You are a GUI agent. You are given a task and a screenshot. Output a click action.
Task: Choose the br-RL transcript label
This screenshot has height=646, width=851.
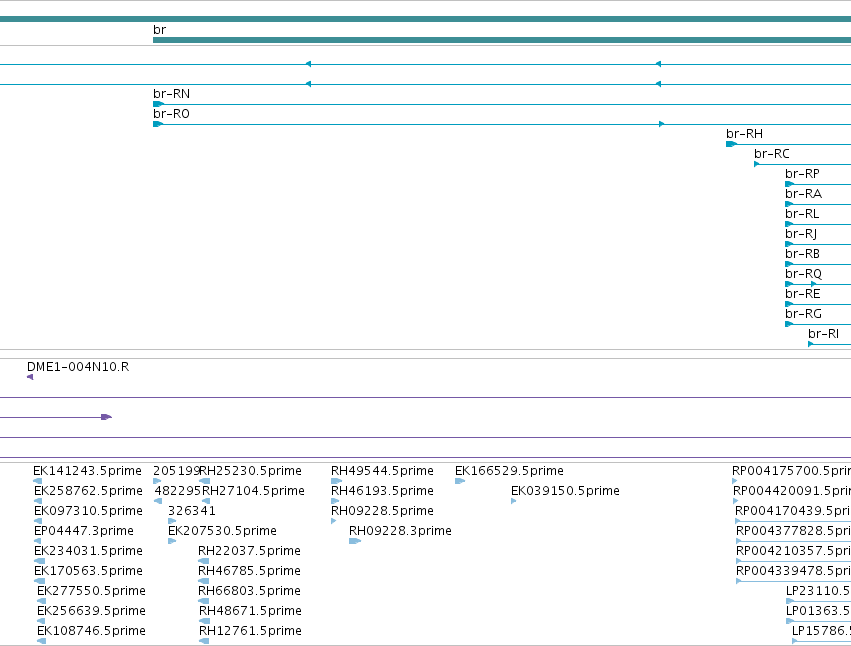[802, 214]
